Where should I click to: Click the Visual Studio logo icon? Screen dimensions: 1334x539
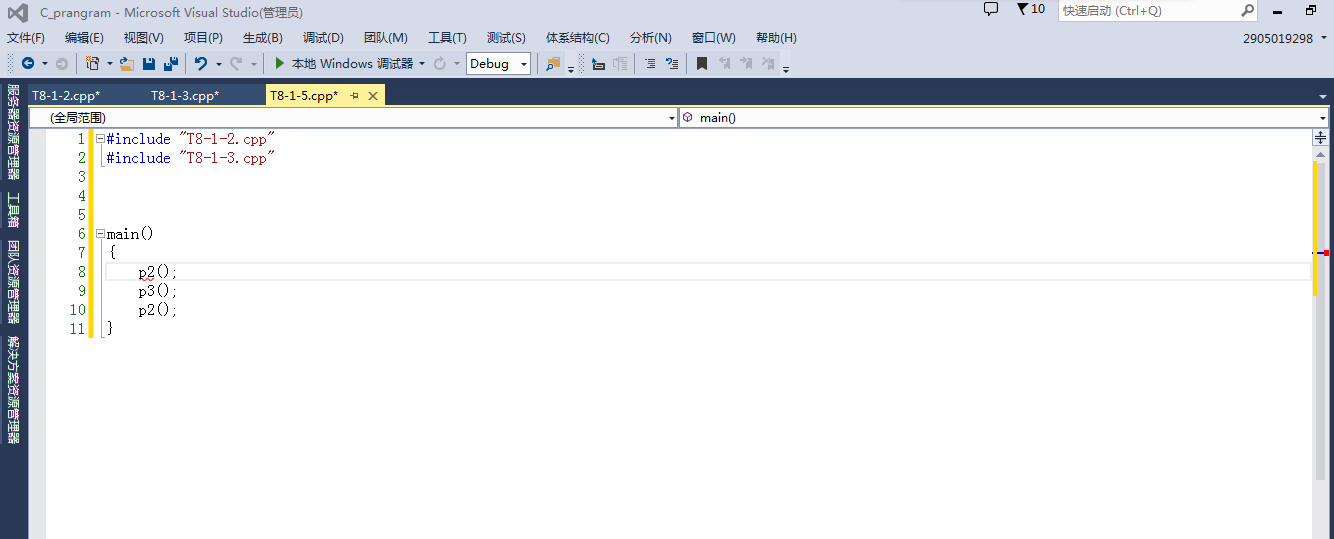coord(17,12)
